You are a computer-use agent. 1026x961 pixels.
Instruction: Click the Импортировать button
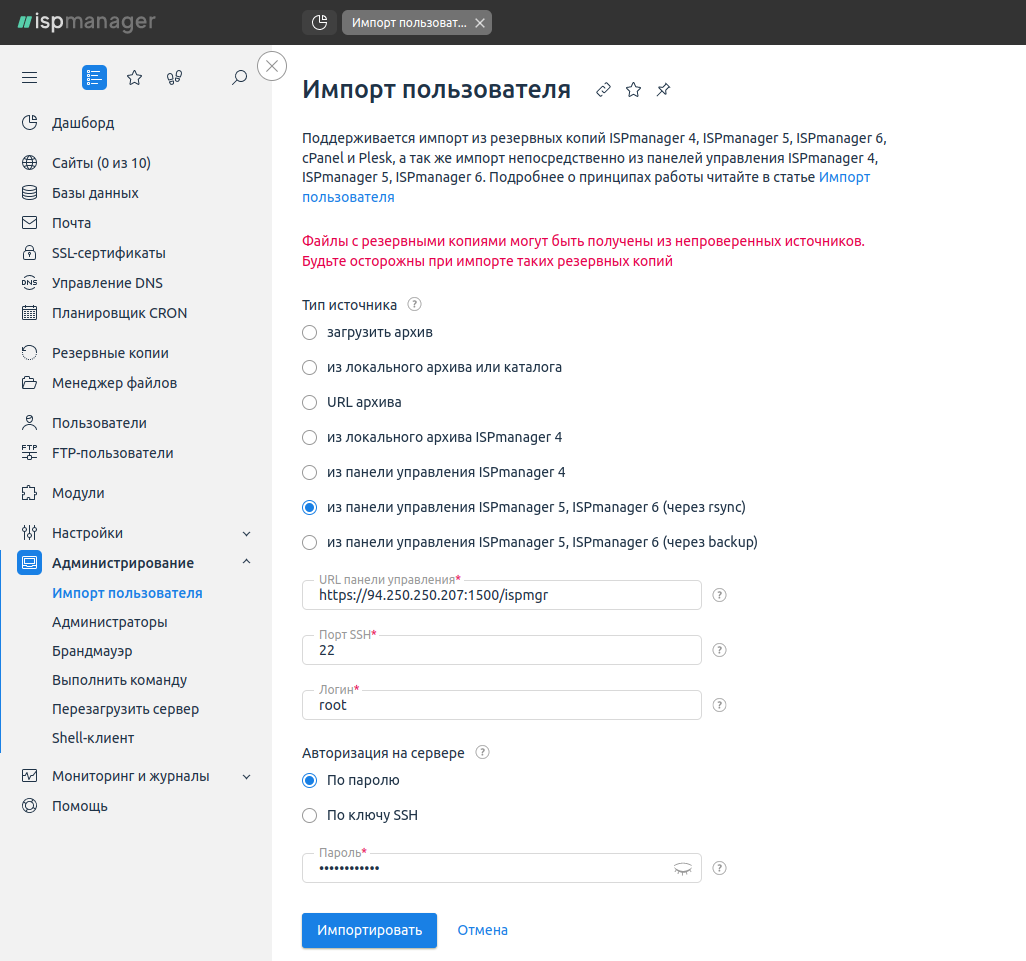click(x=369, y=930)
